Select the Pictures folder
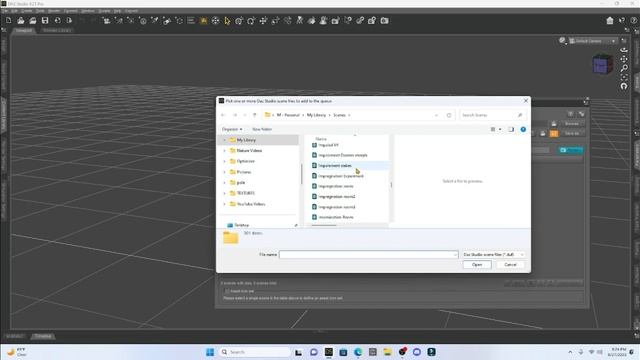The height and width of the screenshot is (360, 640). (244, 172)
